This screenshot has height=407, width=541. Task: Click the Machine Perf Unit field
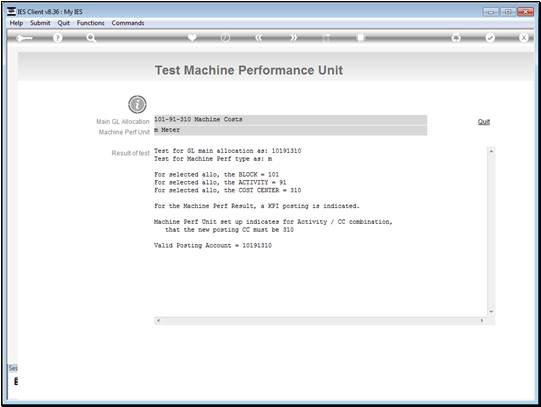(x=290, y=130)
